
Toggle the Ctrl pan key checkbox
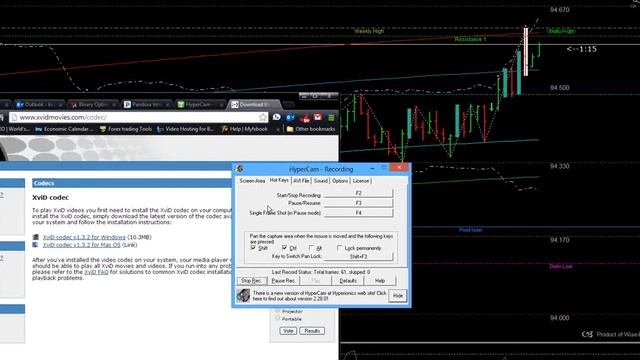(x=284, y=248)
